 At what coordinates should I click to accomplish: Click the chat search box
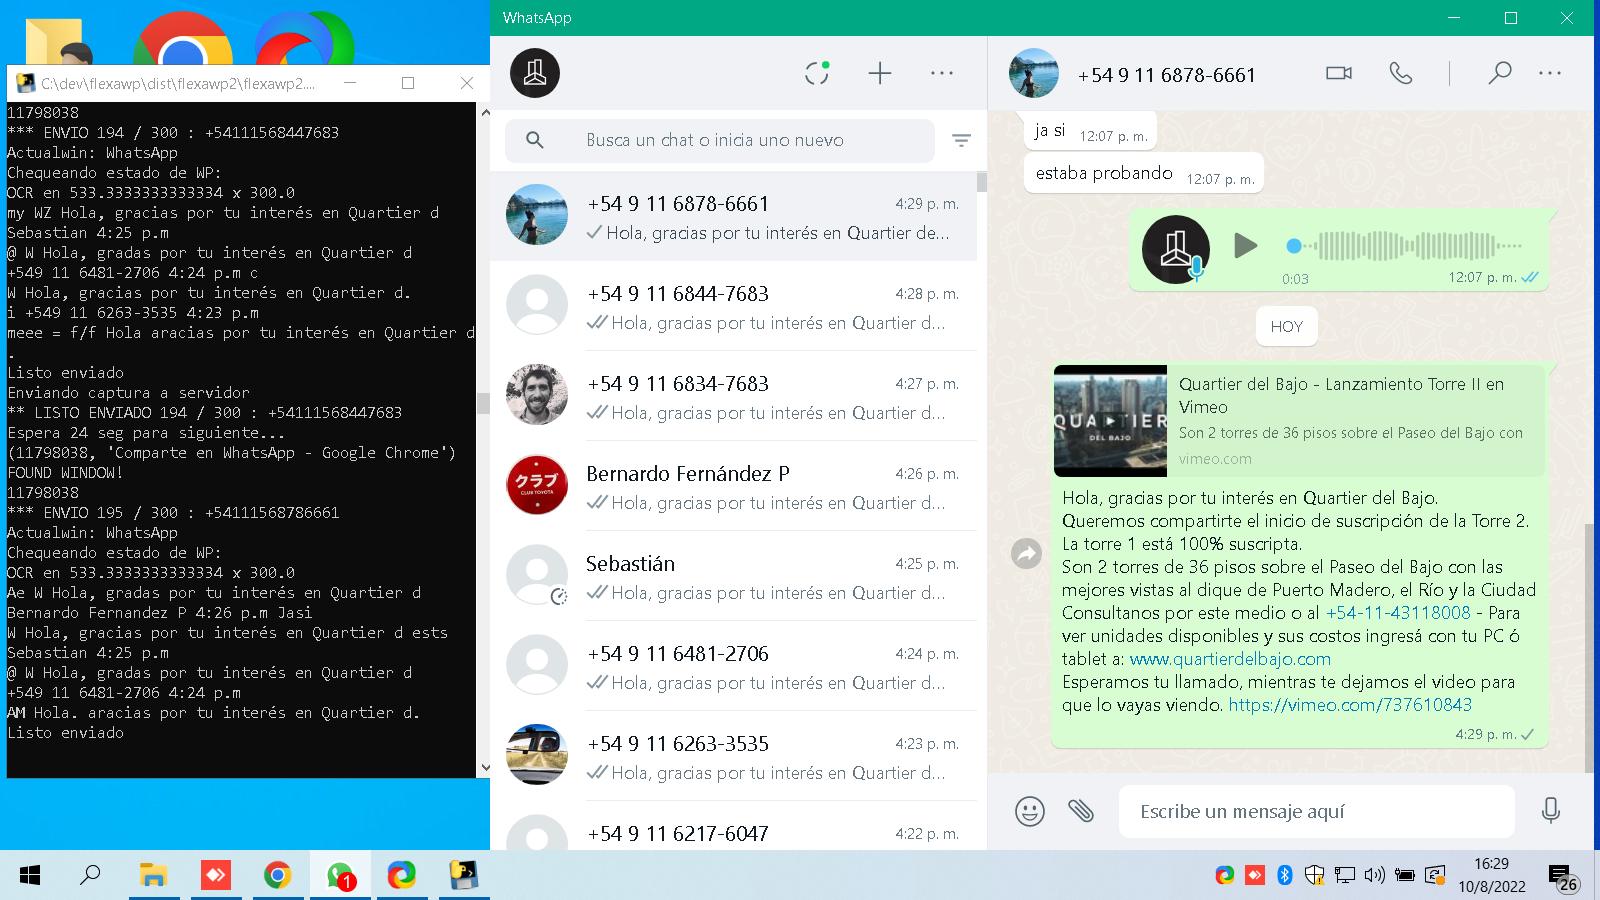(x=720, y=141)
